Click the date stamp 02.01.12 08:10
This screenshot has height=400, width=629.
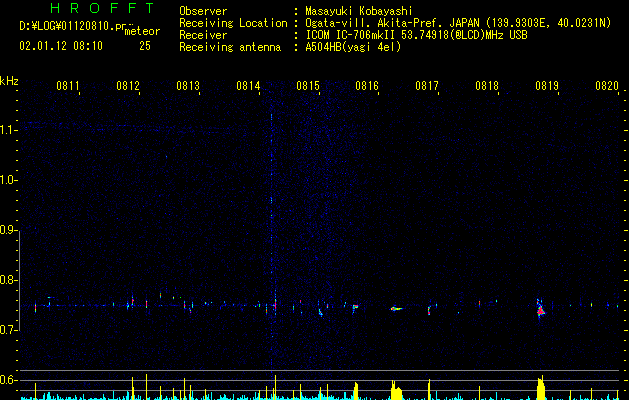click(x=61, y=46)
